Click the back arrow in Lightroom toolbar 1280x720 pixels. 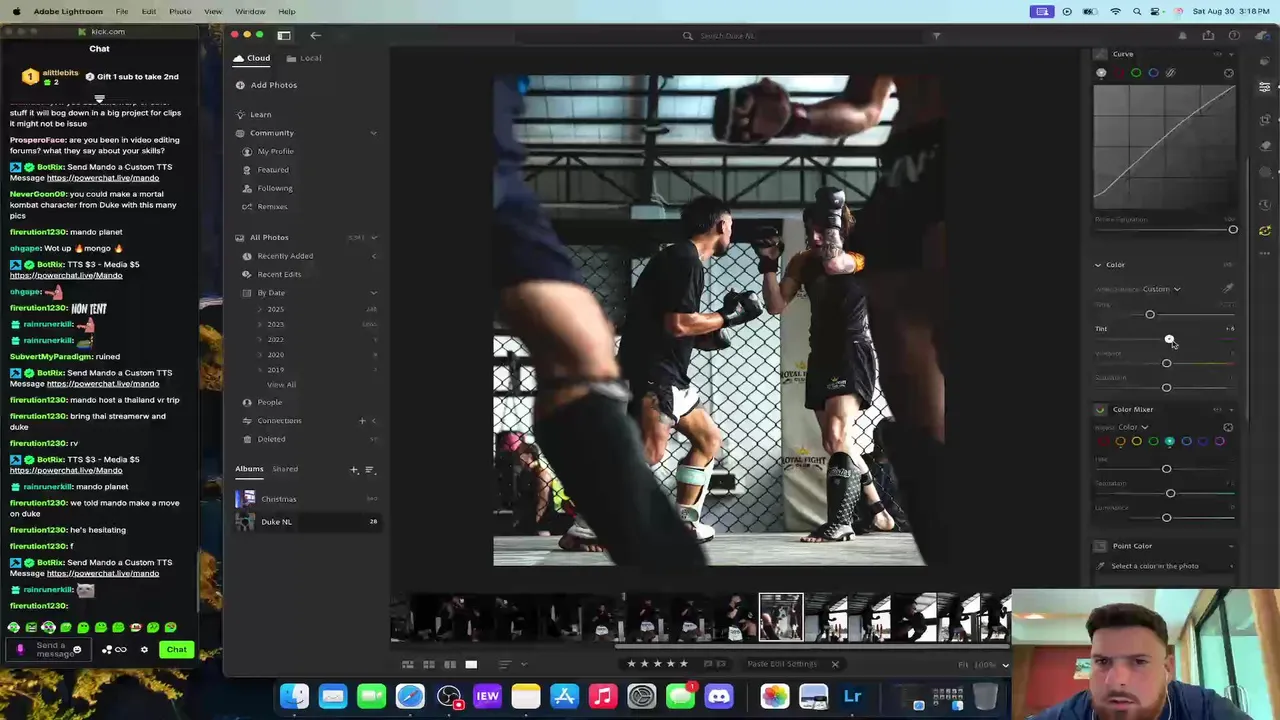(x=315, y=35)
